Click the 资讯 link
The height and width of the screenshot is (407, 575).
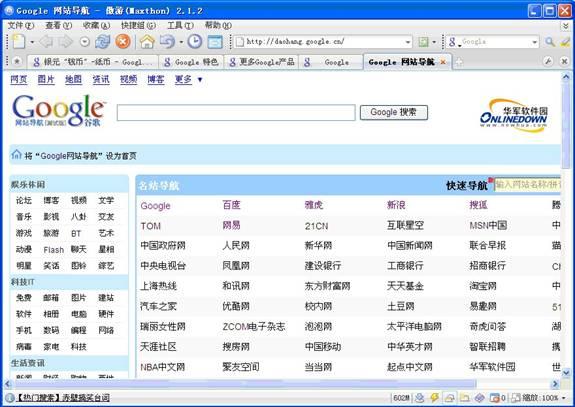point(101,79)
